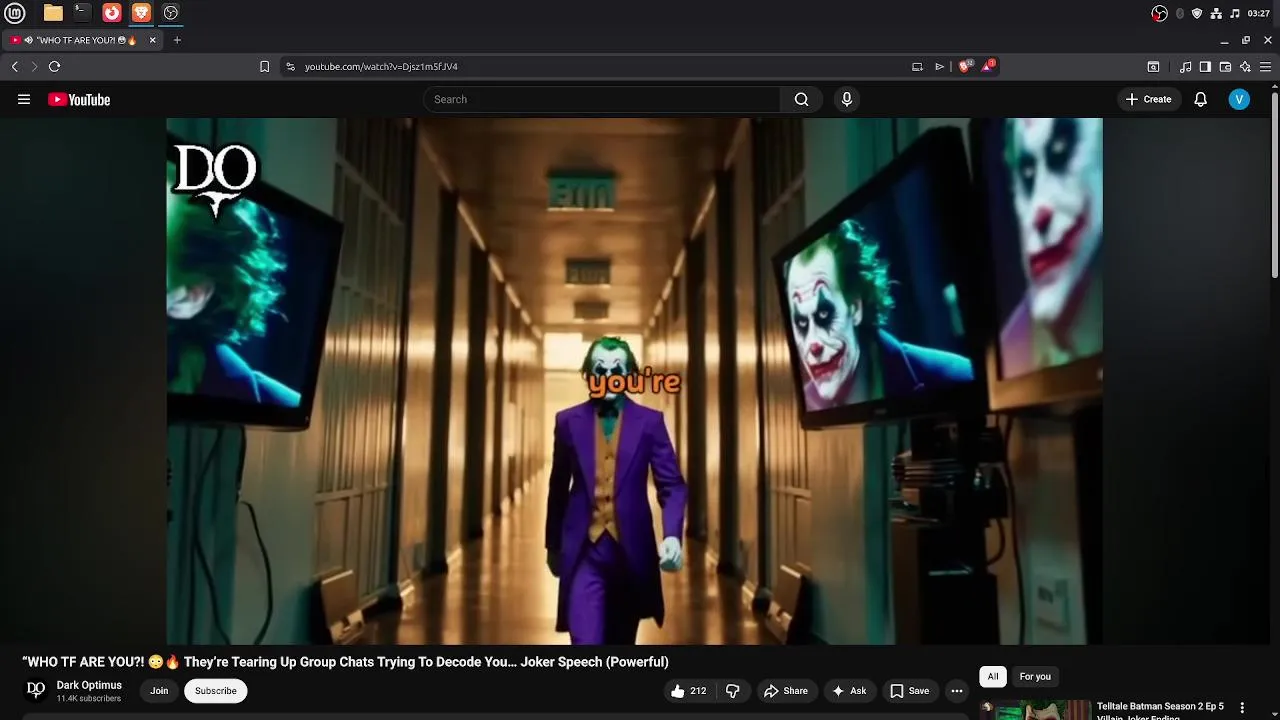Click the YouTube Search field
Image resolution: width=1280 pixels, height=720 pixels.
(x=602, y=99)
